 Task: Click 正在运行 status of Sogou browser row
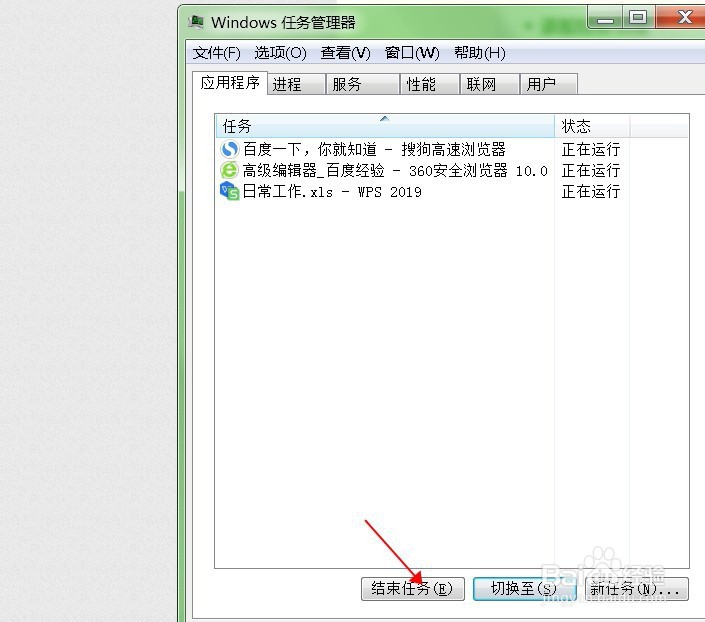click(591, 149)
